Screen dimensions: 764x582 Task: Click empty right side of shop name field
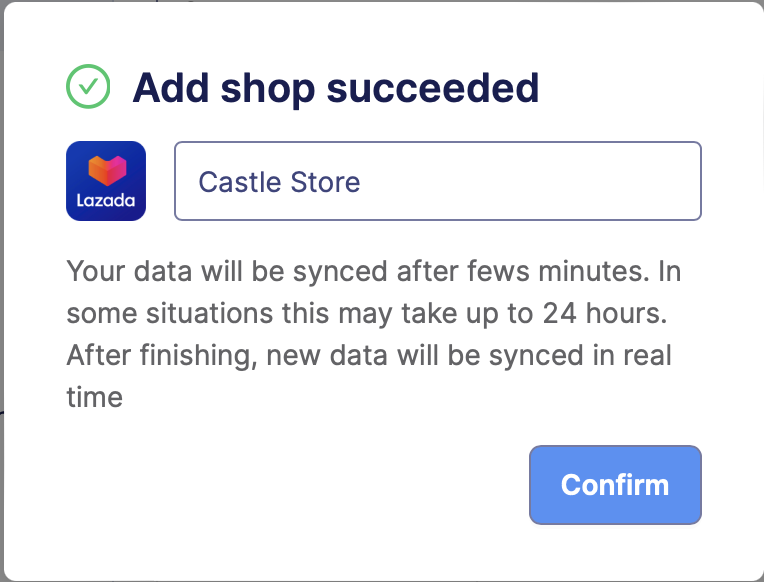coord(580,181)
